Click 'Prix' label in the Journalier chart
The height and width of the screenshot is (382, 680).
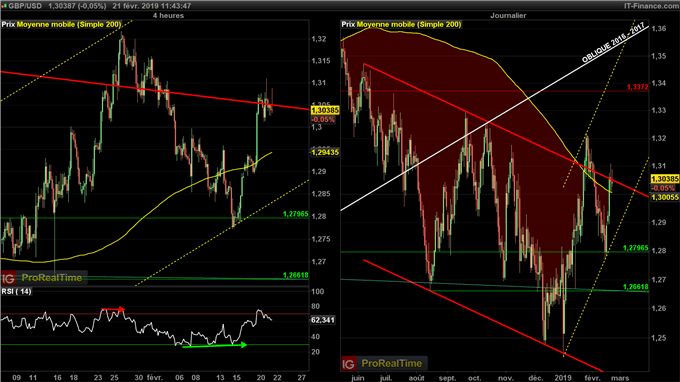(348, 24)
